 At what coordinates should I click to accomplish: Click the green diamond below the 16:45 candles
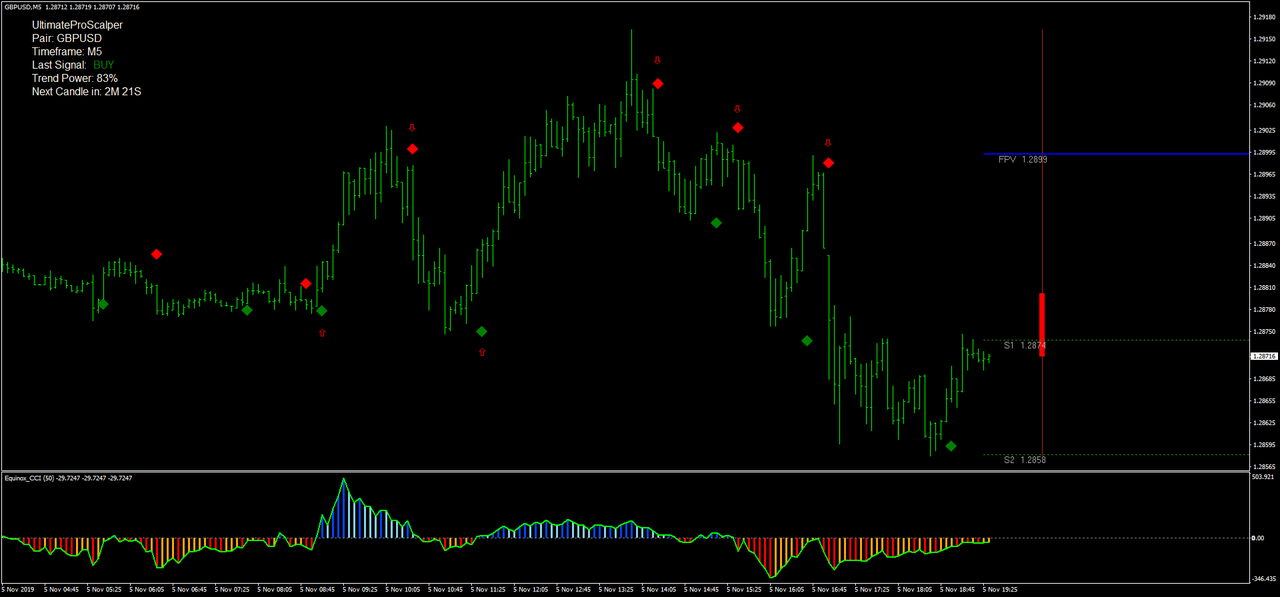click(806, 341)
